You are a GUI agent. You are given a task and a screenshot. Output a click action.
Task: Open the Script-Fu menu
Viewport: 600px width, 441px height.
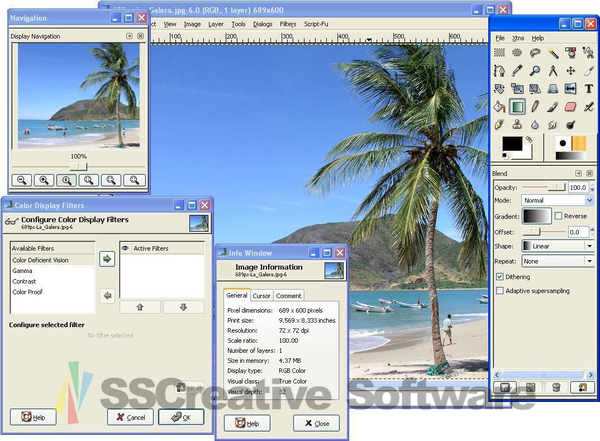click(316, 24)
